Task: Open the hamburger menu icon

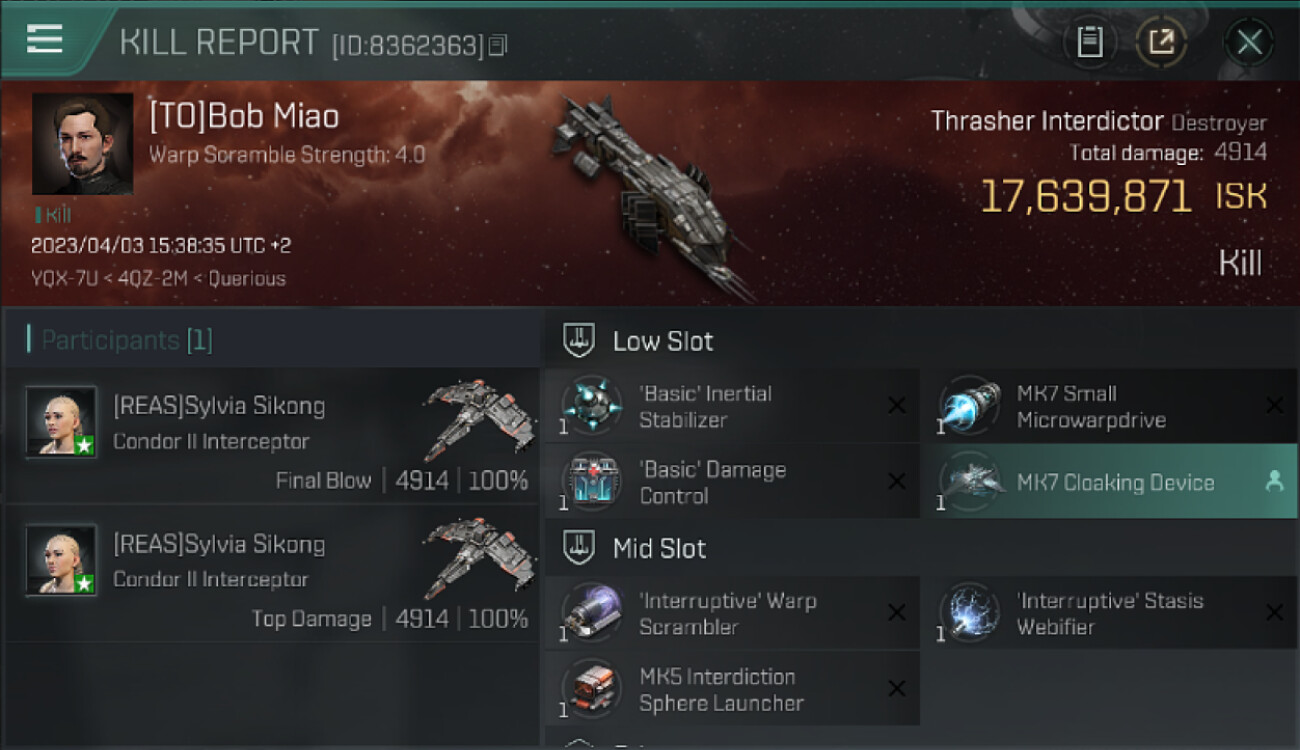Action: coord(45,40)
